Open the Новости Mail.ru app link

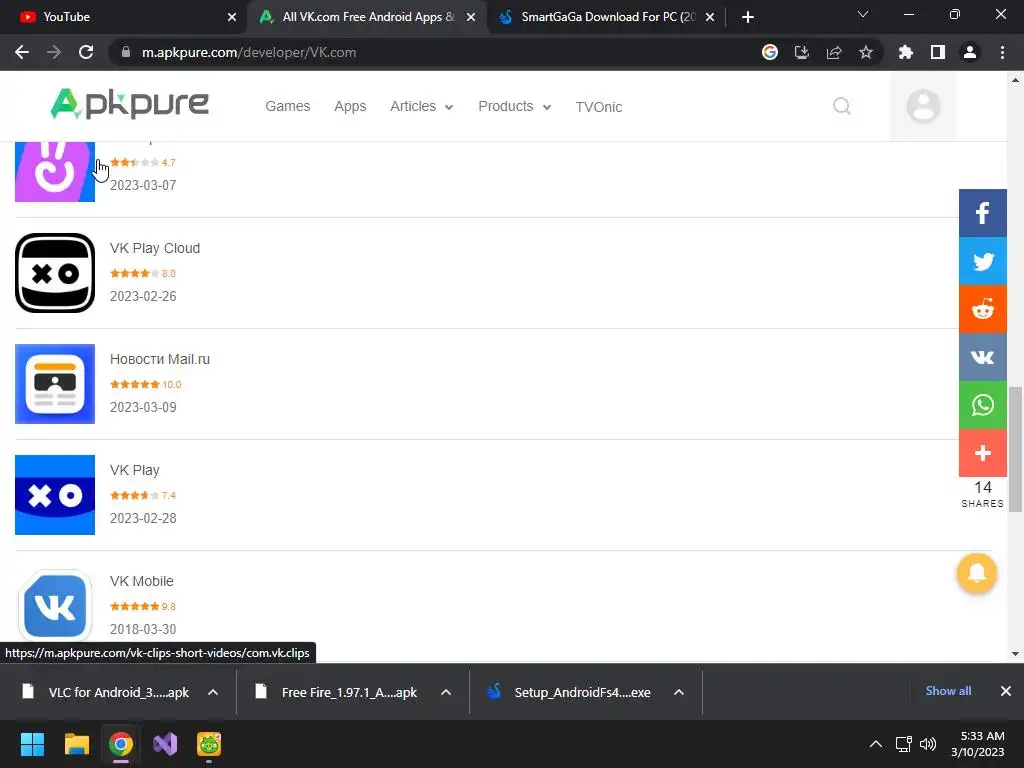160,359
